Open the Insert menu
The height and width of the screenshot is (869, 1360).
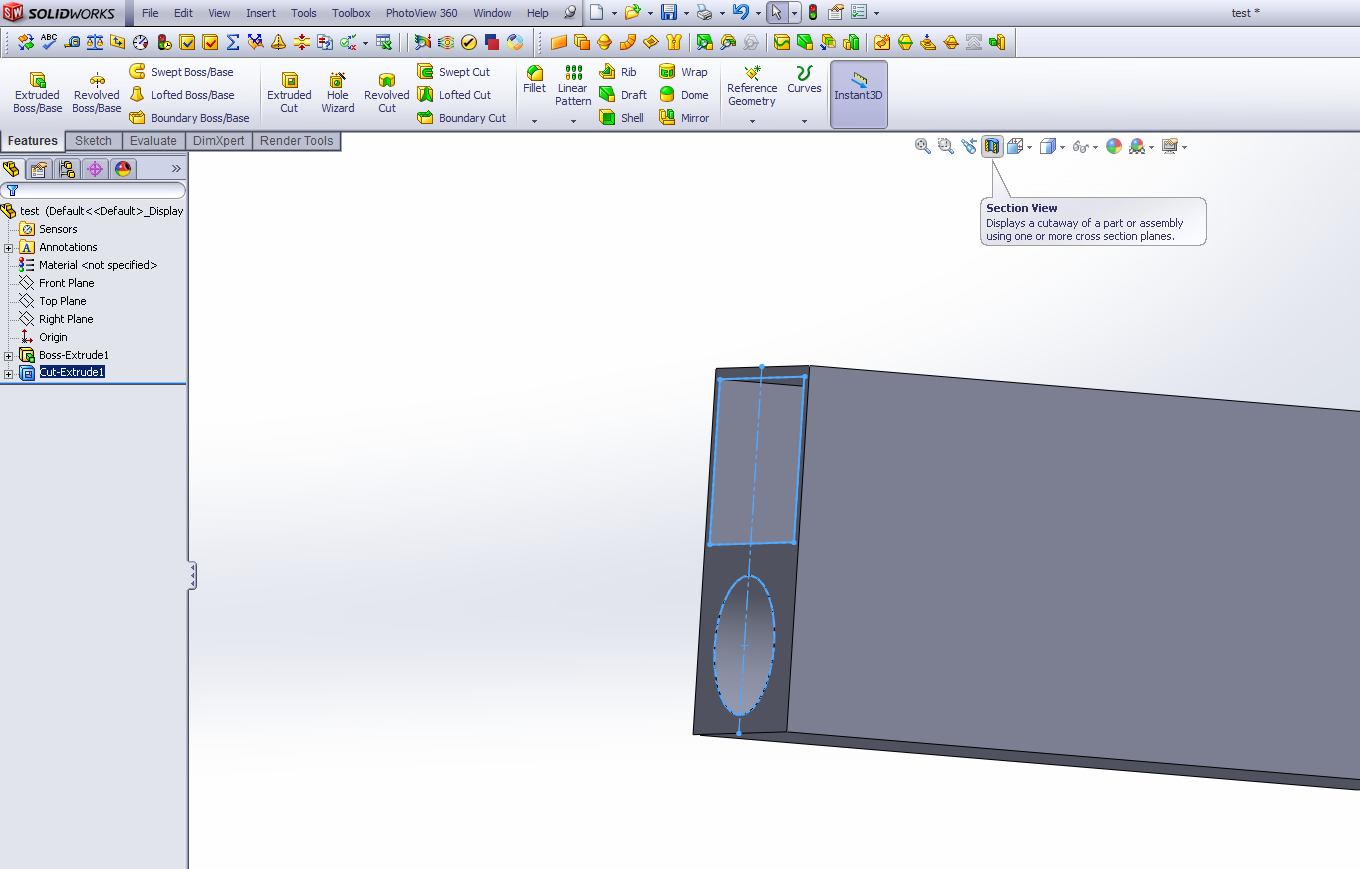coord(260,13)
